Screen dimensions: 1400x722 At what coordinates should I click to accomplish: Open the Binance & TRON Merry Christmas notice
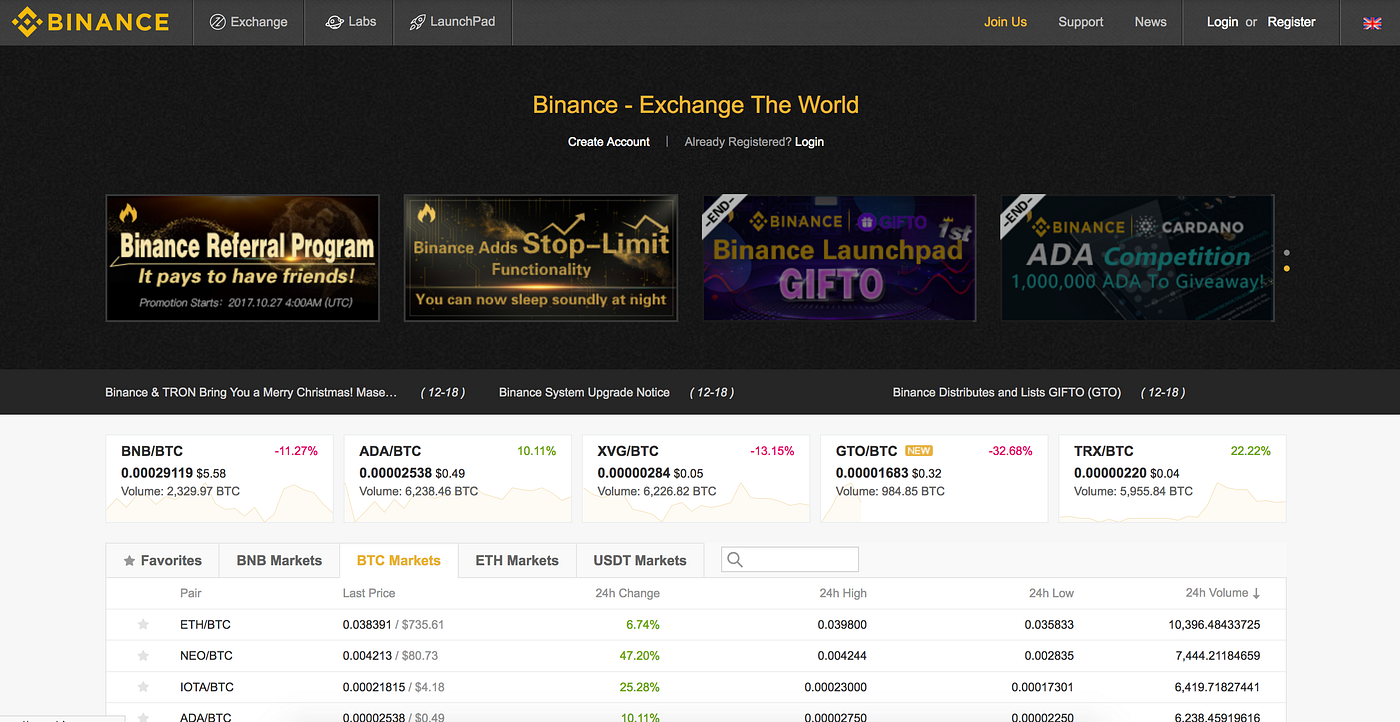251,393
